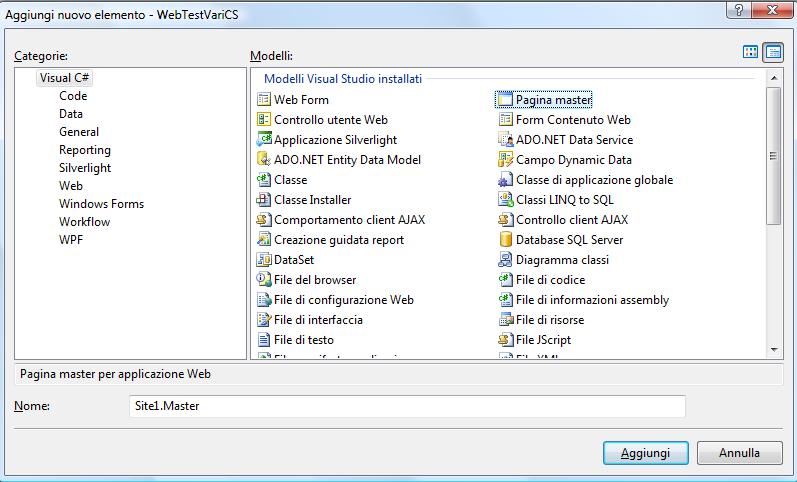This screenshot has height=482, width=797.
Task: Click the Modelli Visual Studio installati header
Action: pyautogui.click(x=343, y=79)
